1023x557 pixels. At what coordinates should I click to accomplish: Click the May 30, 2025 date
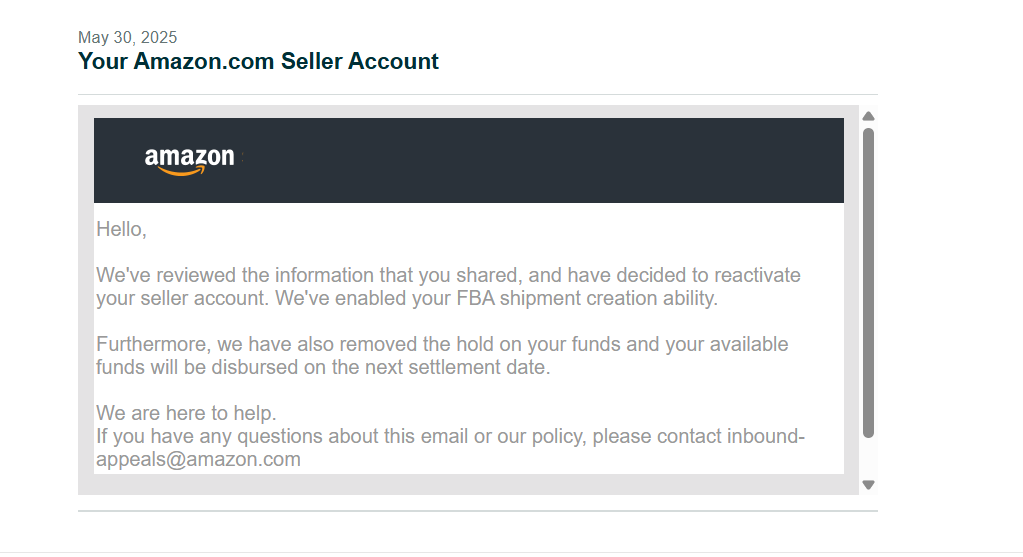point(127,38)
